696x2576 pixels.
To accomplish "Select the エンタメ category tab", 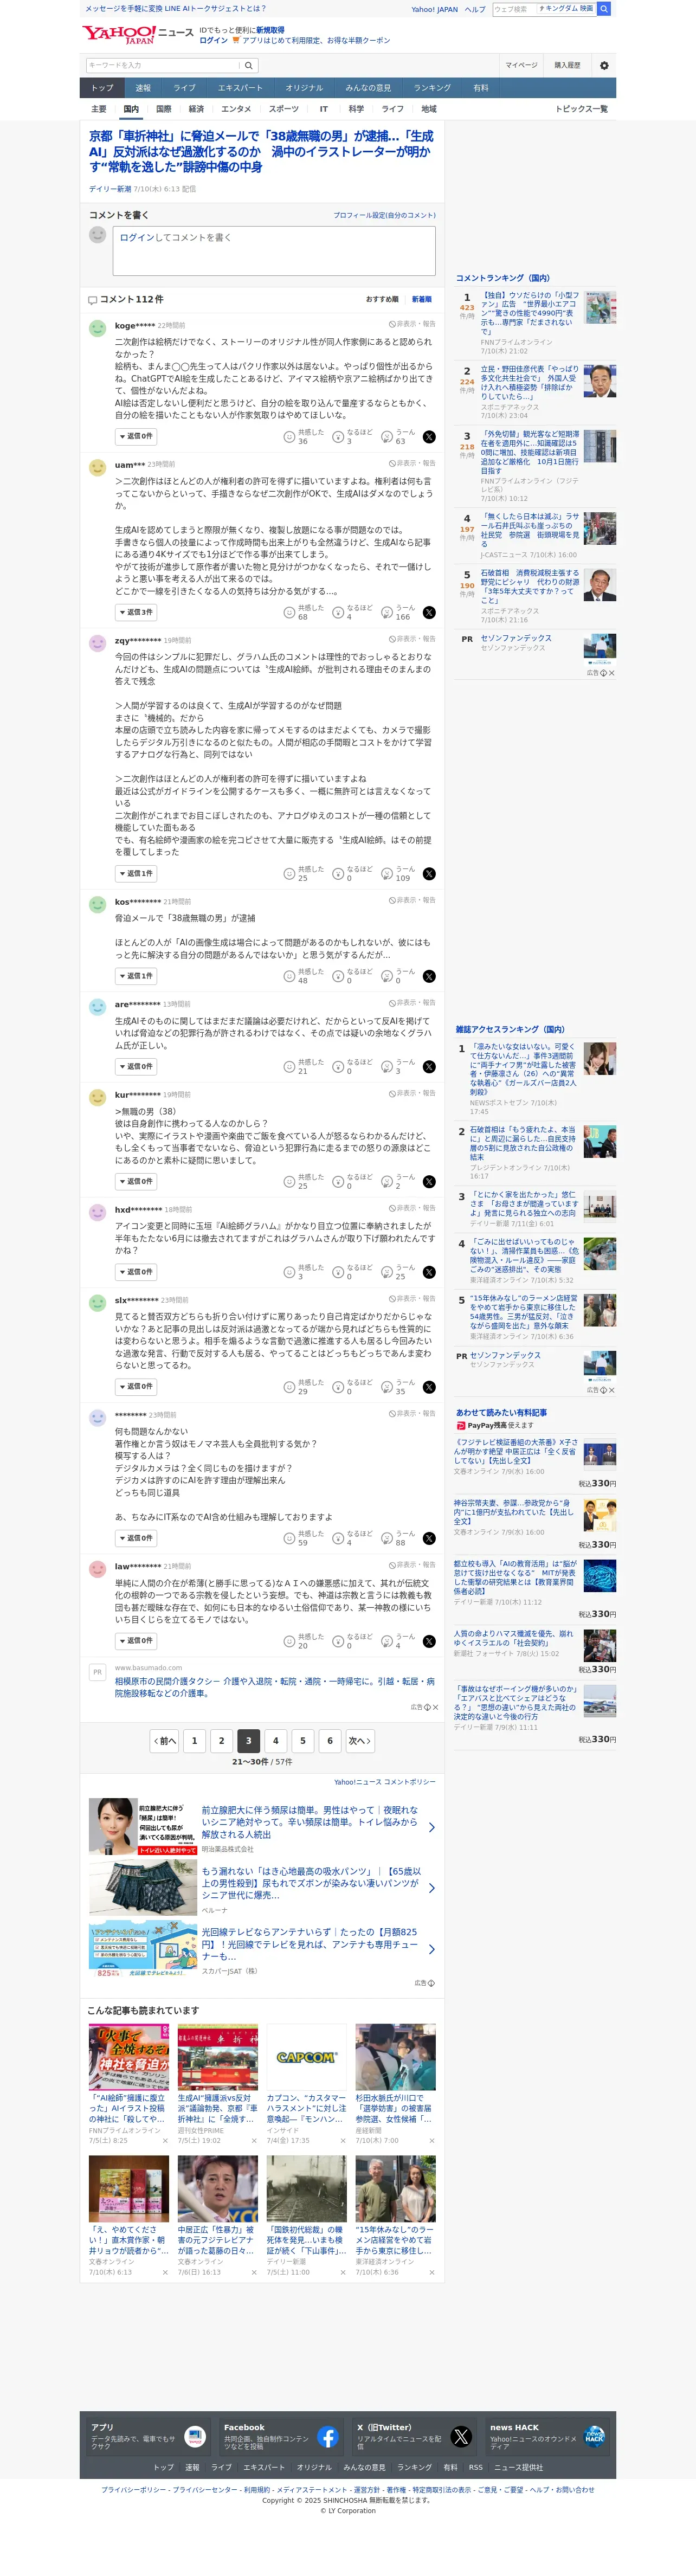I will (236, 109).
